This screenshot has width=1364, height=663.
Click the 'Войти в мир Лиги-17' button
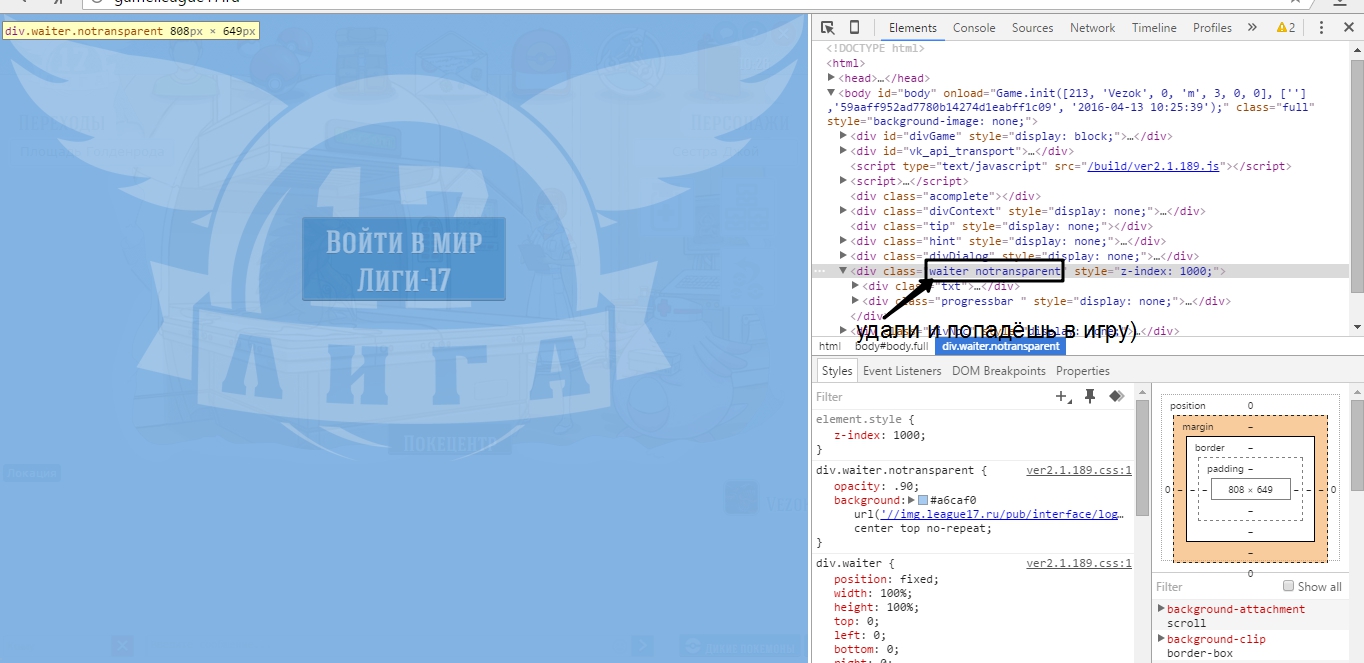(404, 259)
